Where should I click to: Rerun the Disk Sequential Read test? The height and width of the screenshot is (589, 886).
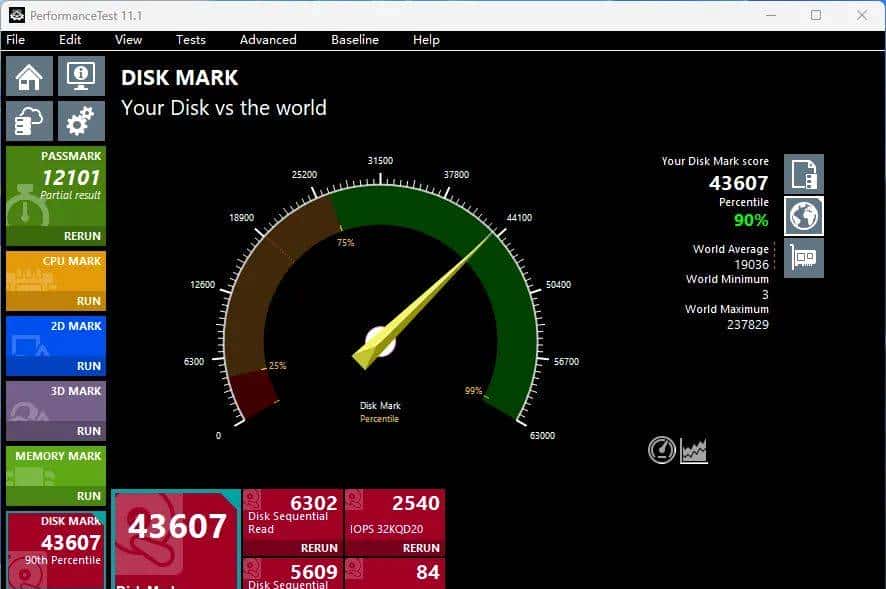(x=319, y=548)
